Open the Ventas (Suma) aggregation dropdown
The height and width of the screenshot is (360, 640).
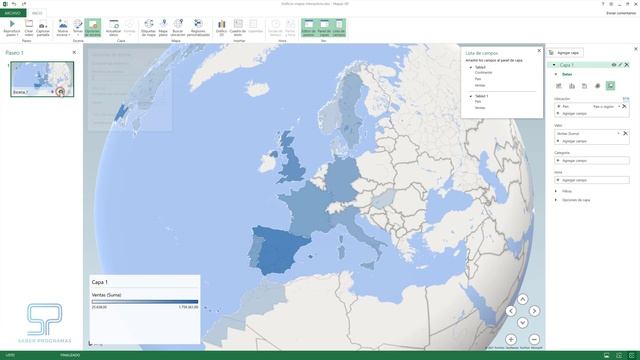pos(618,133)
